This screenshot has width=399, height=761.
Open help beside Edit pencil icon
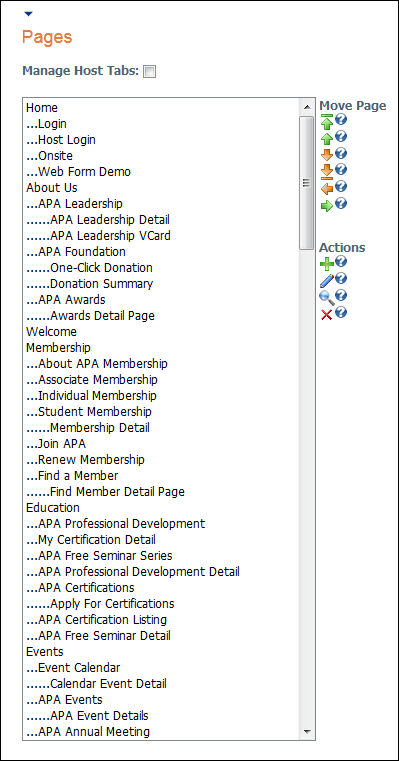point(341,278)
